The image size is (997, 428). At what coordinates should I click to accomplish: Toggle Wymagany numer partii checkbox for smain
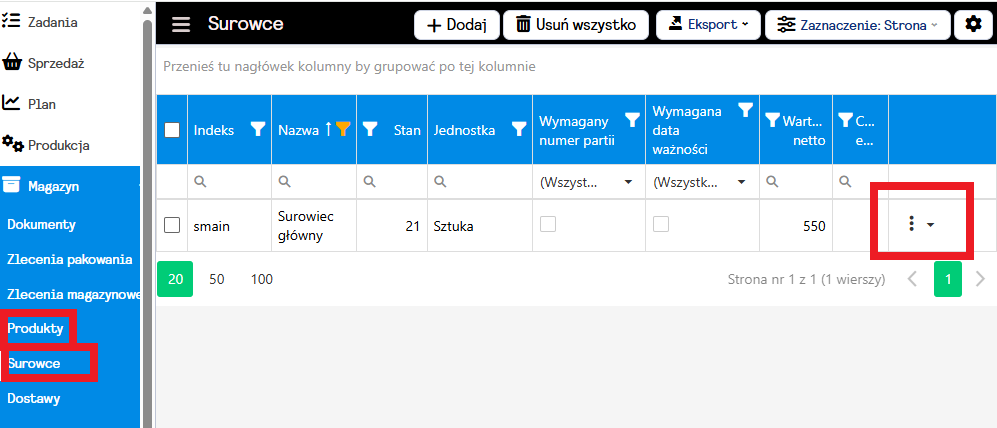point(547,225)
